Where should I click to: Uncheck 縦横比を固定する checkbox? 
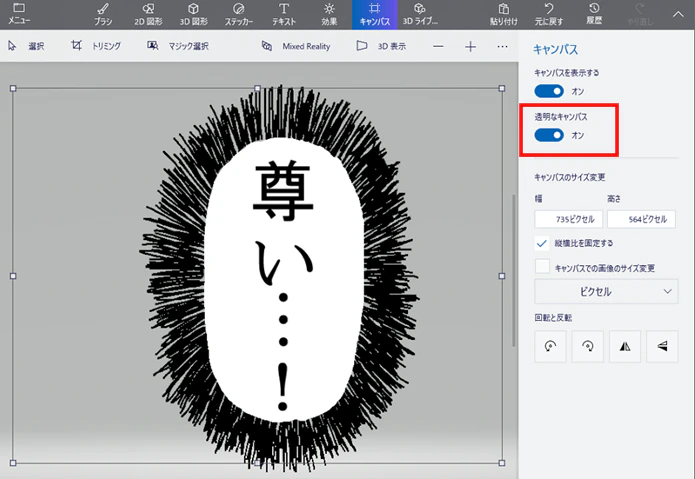pyautogui.click(x=542, y=243)
